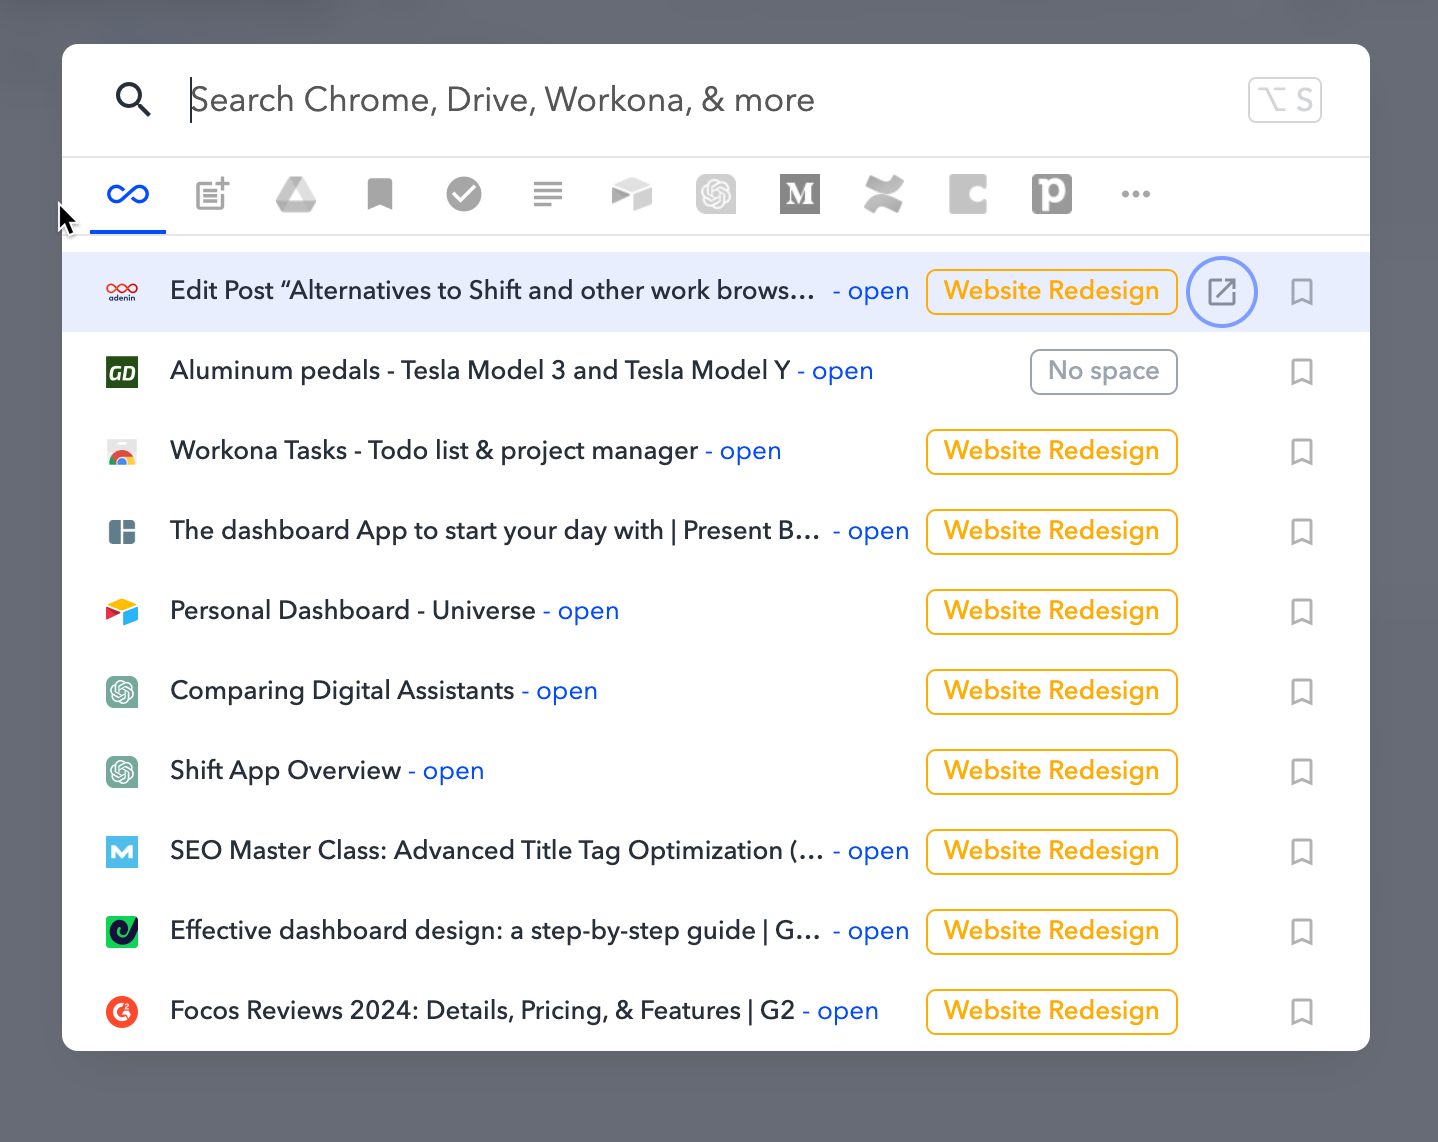Bookmark the Edit Post result
Viewport: 1438px width, 1142px height.
[x=1302, y=292]
